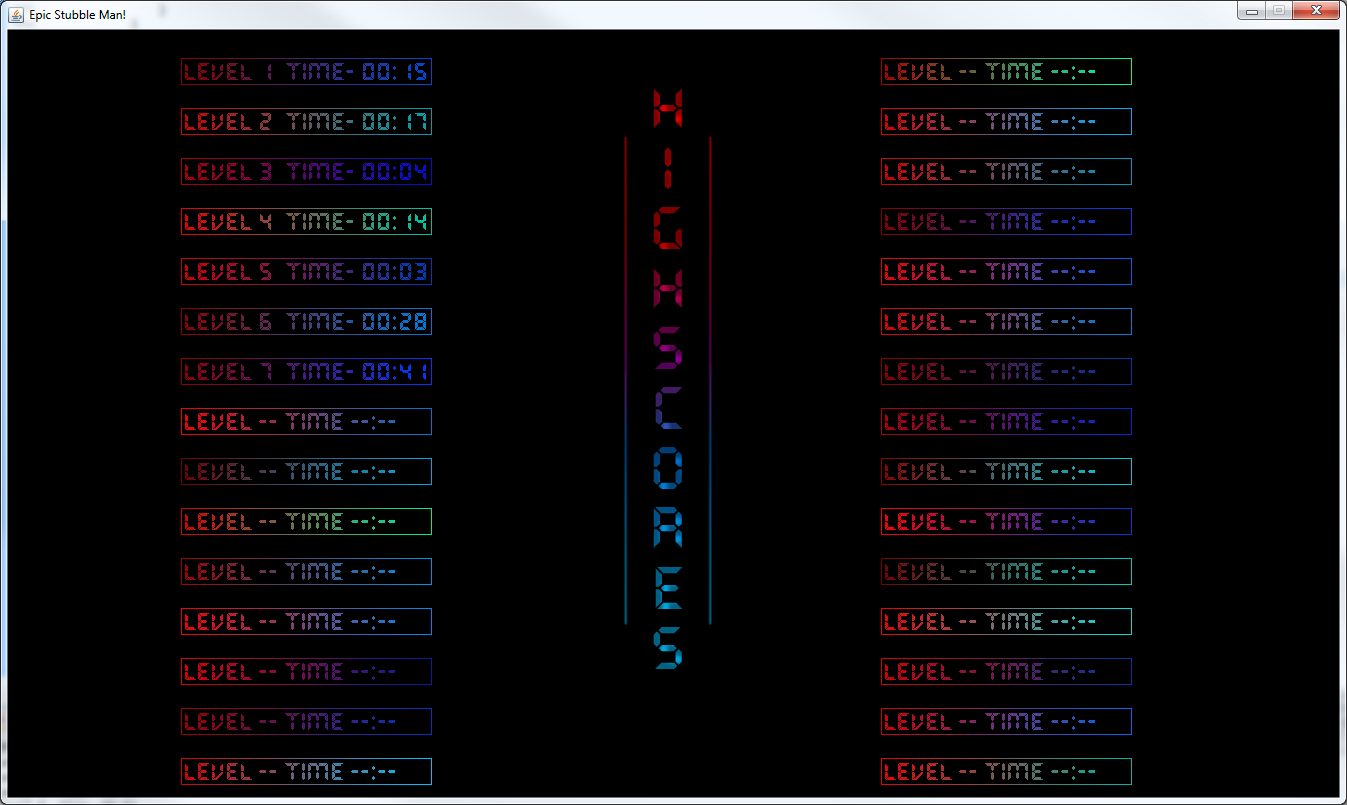
Task: Click the letter O in the HIGHSCORES title
Action: click(667, 468)
